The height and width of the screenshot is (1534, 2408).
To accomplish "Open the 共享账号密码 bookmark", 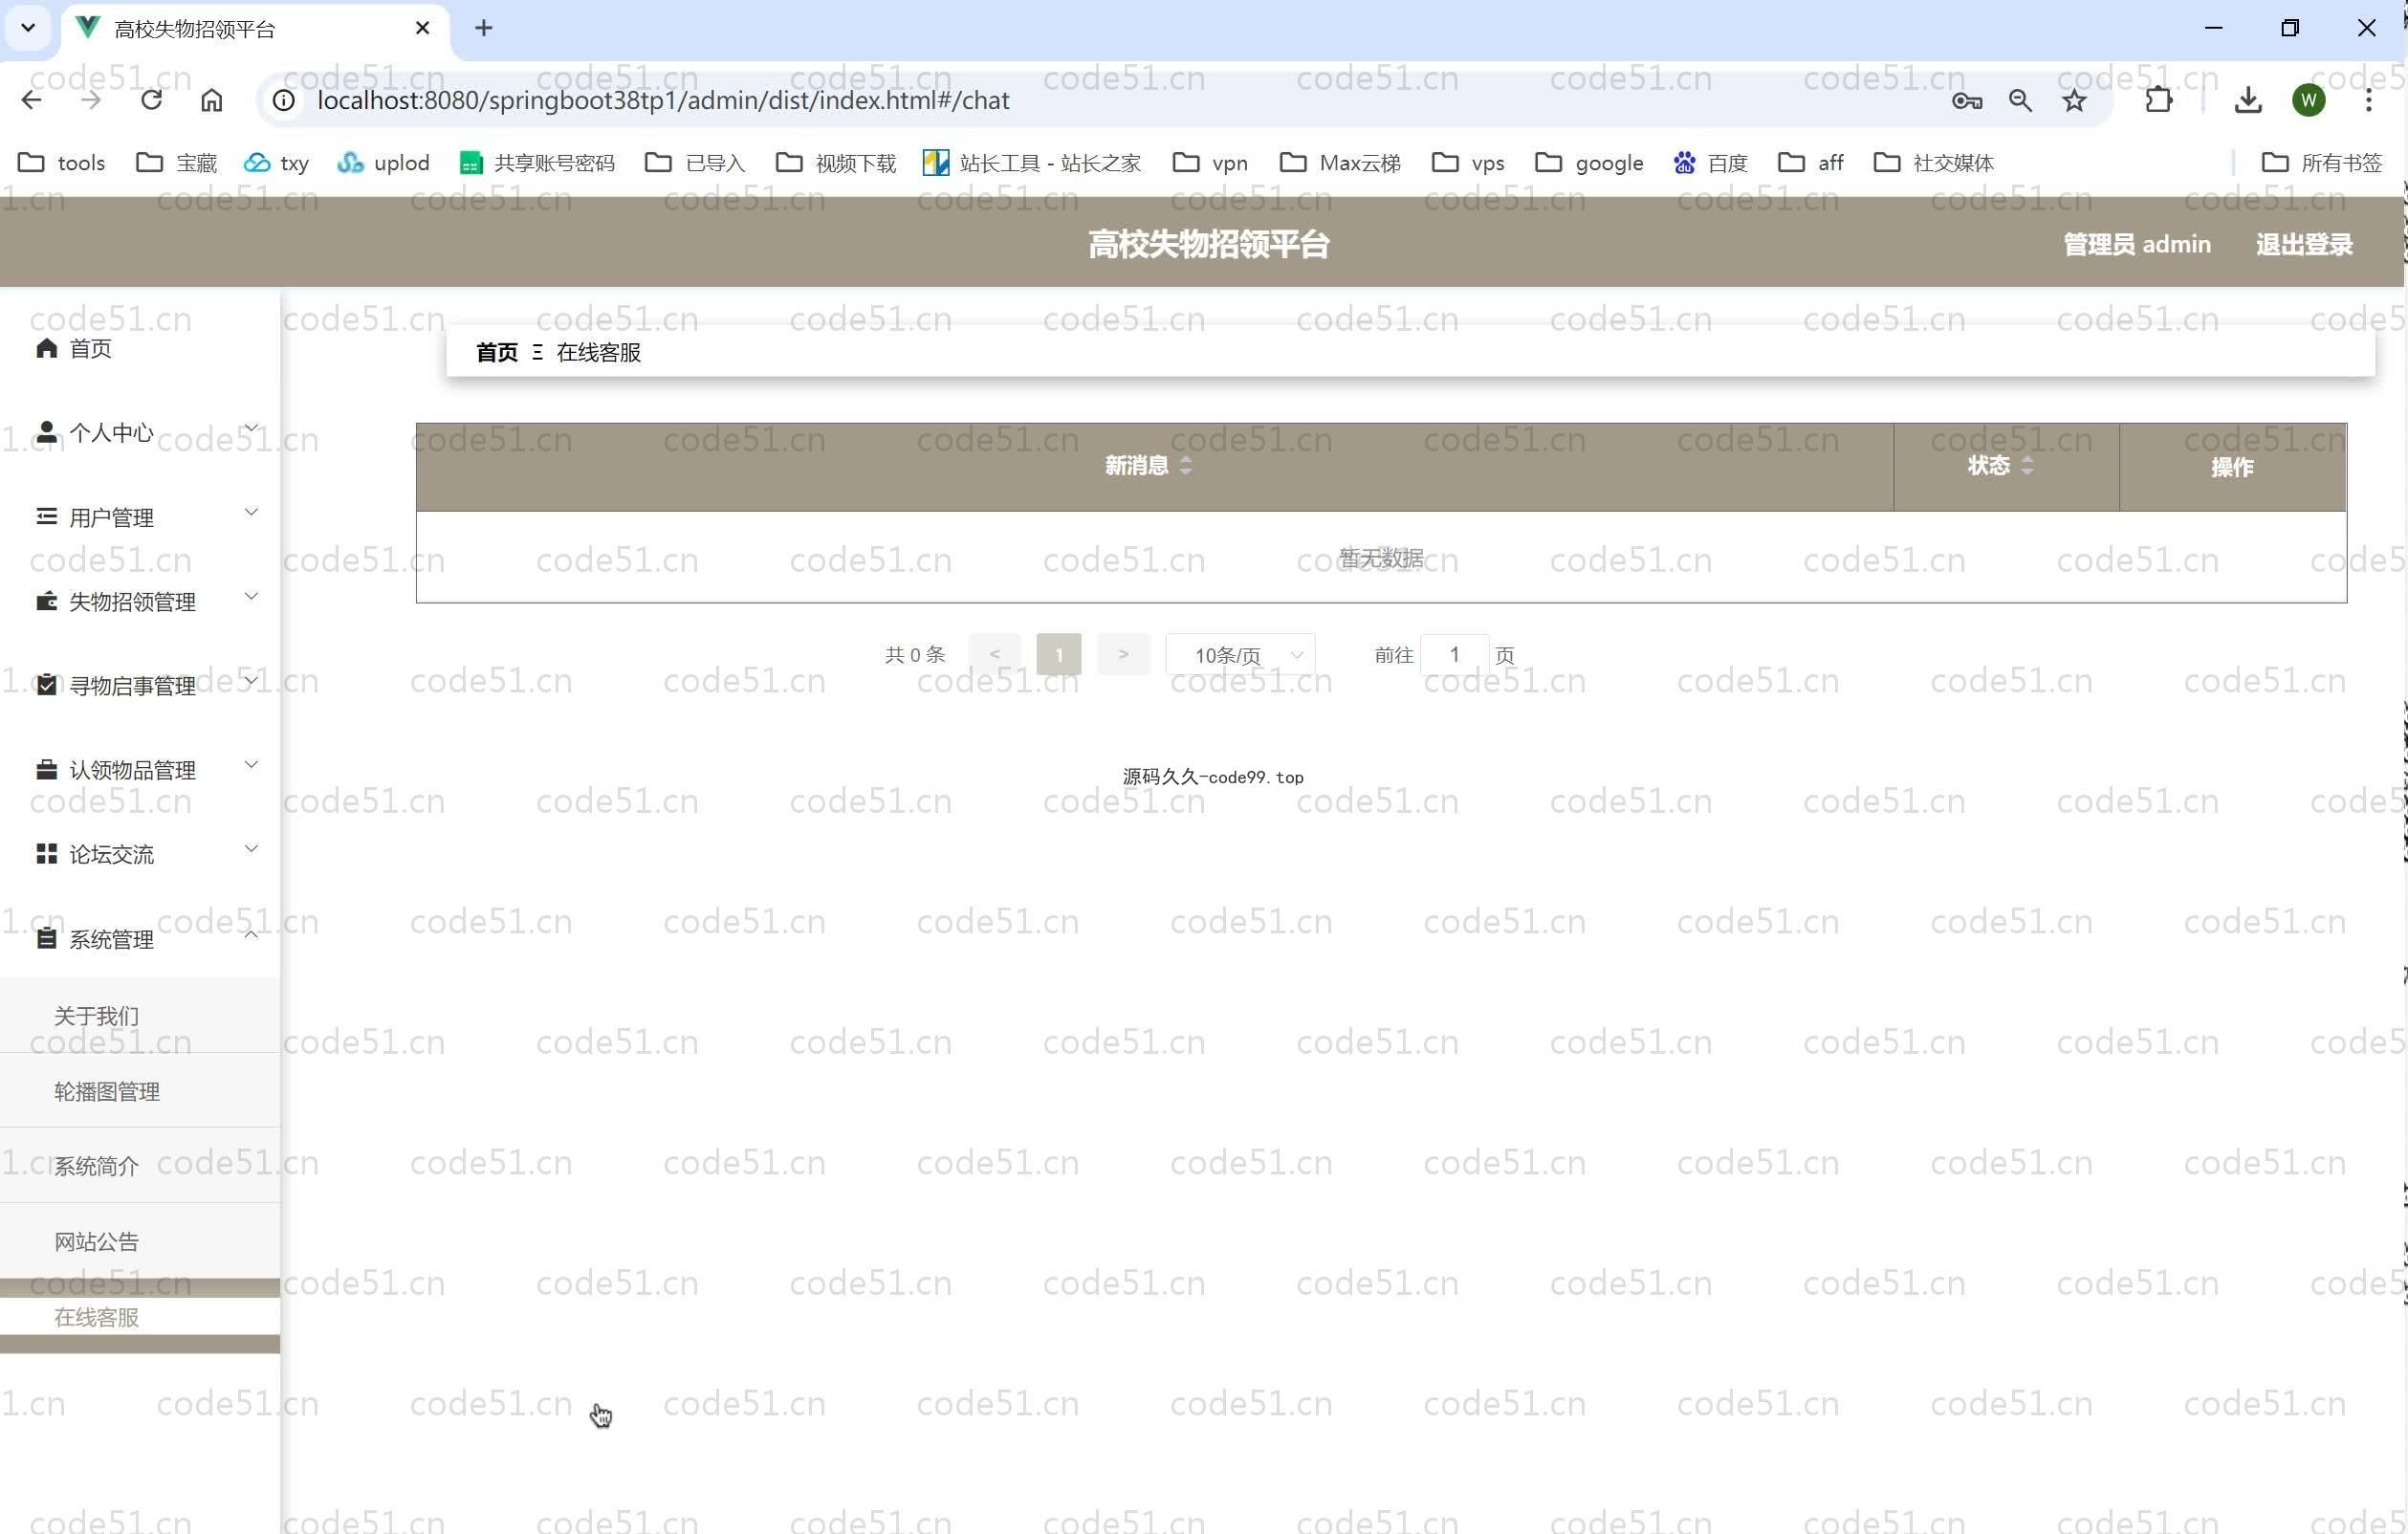I will (x=537, y=162).
